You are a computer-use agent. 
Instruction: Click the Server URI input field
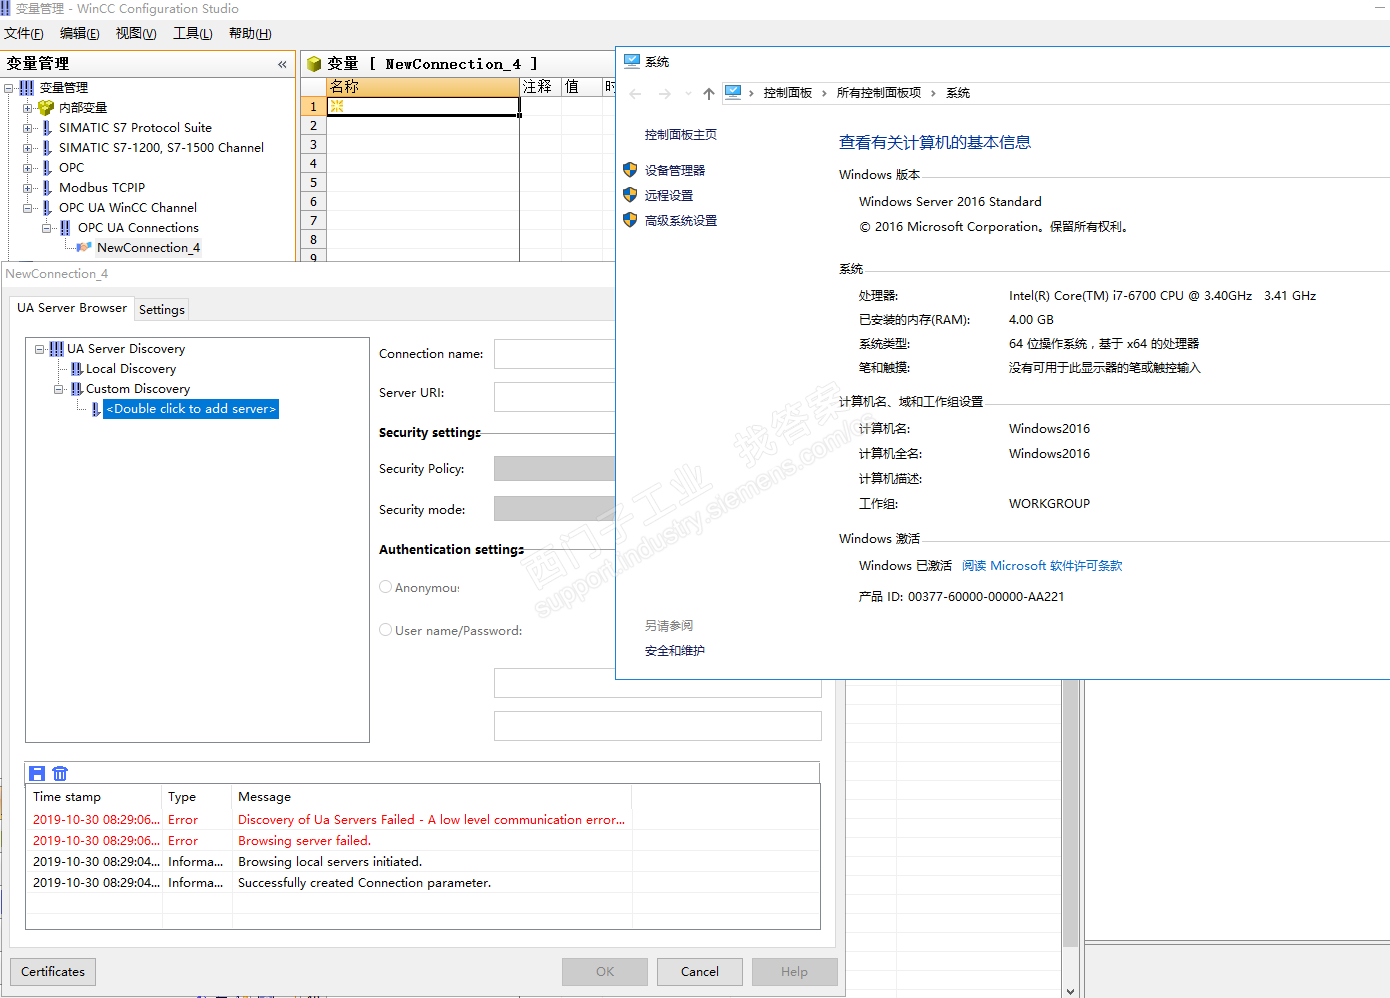(555, 396)
